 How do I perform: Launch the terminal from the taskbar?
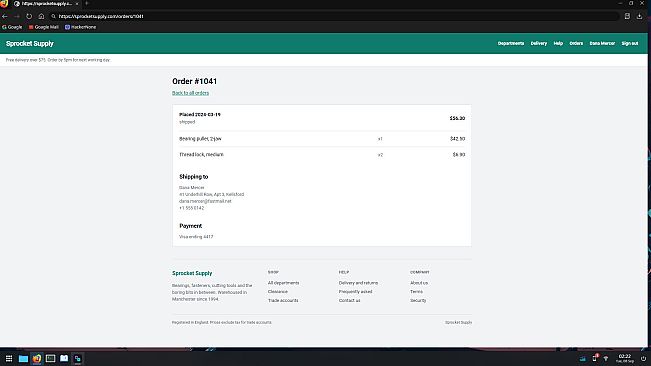pos(51,359)
